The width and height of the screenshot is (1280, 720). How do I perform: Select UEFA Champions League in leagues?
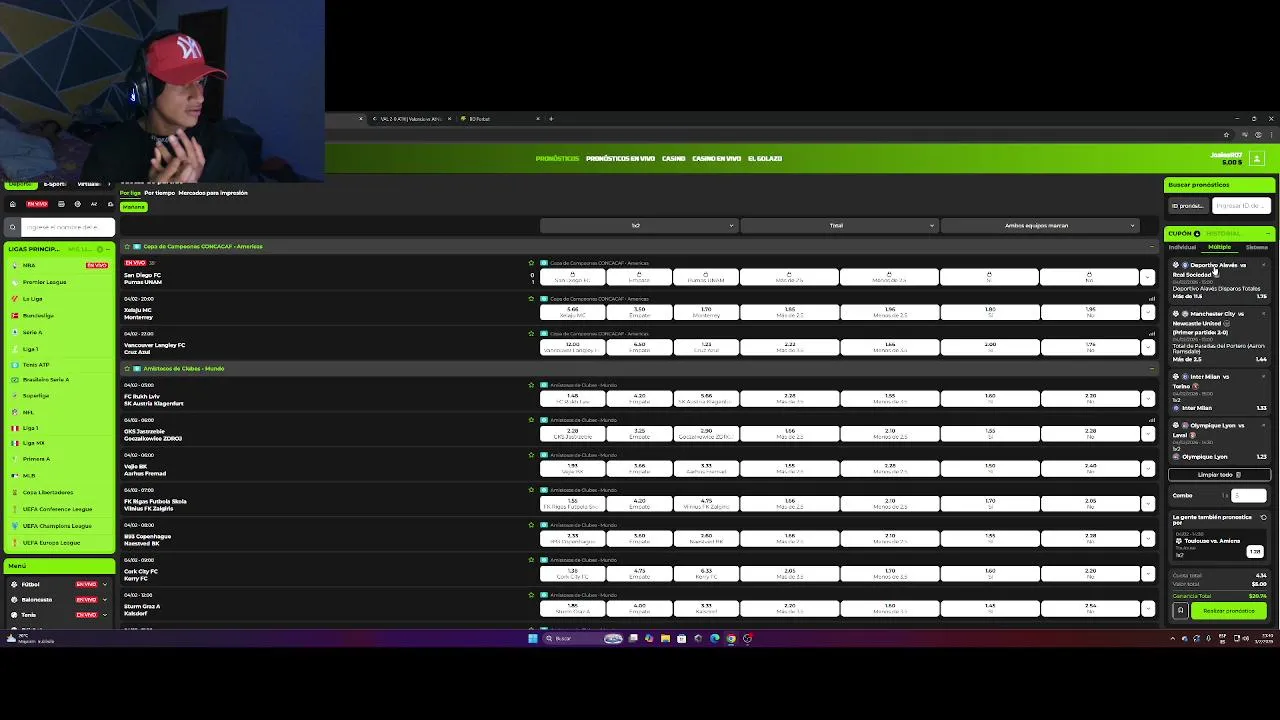[x=59, y=525]
